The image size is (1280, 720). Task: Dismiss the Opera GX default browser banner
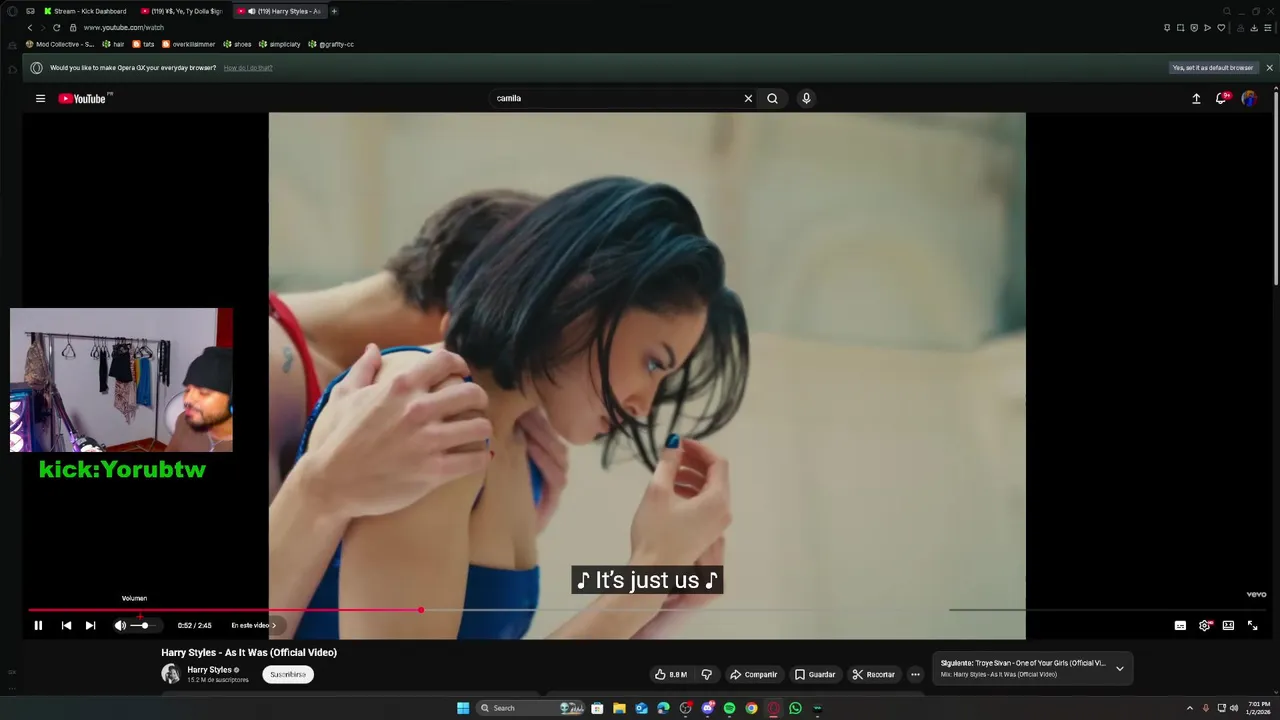(1270, 68)
